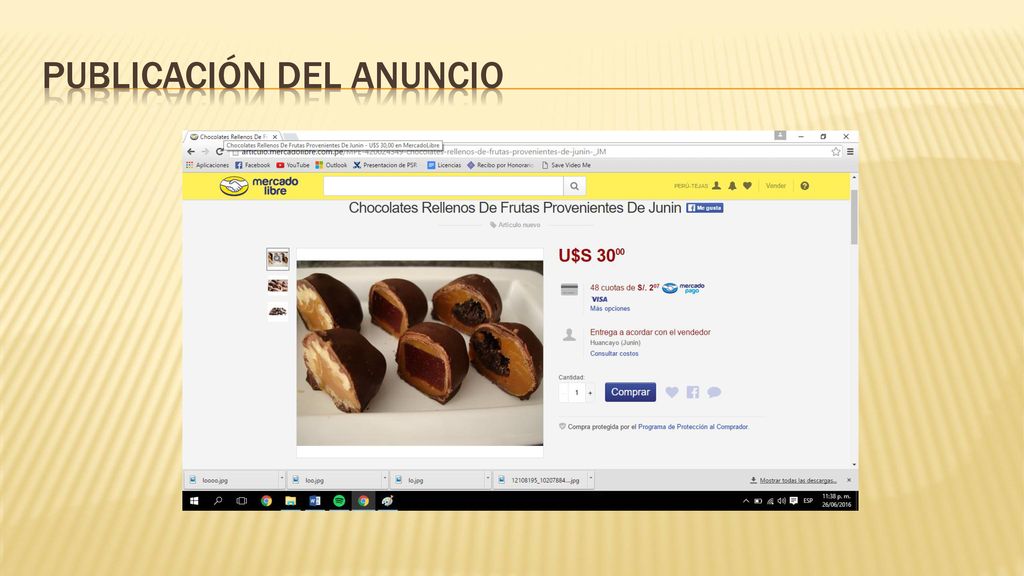Viewport: 1024px width, 576px height.
Task: Click the main chocolates product image
Action: coord(420,353)
